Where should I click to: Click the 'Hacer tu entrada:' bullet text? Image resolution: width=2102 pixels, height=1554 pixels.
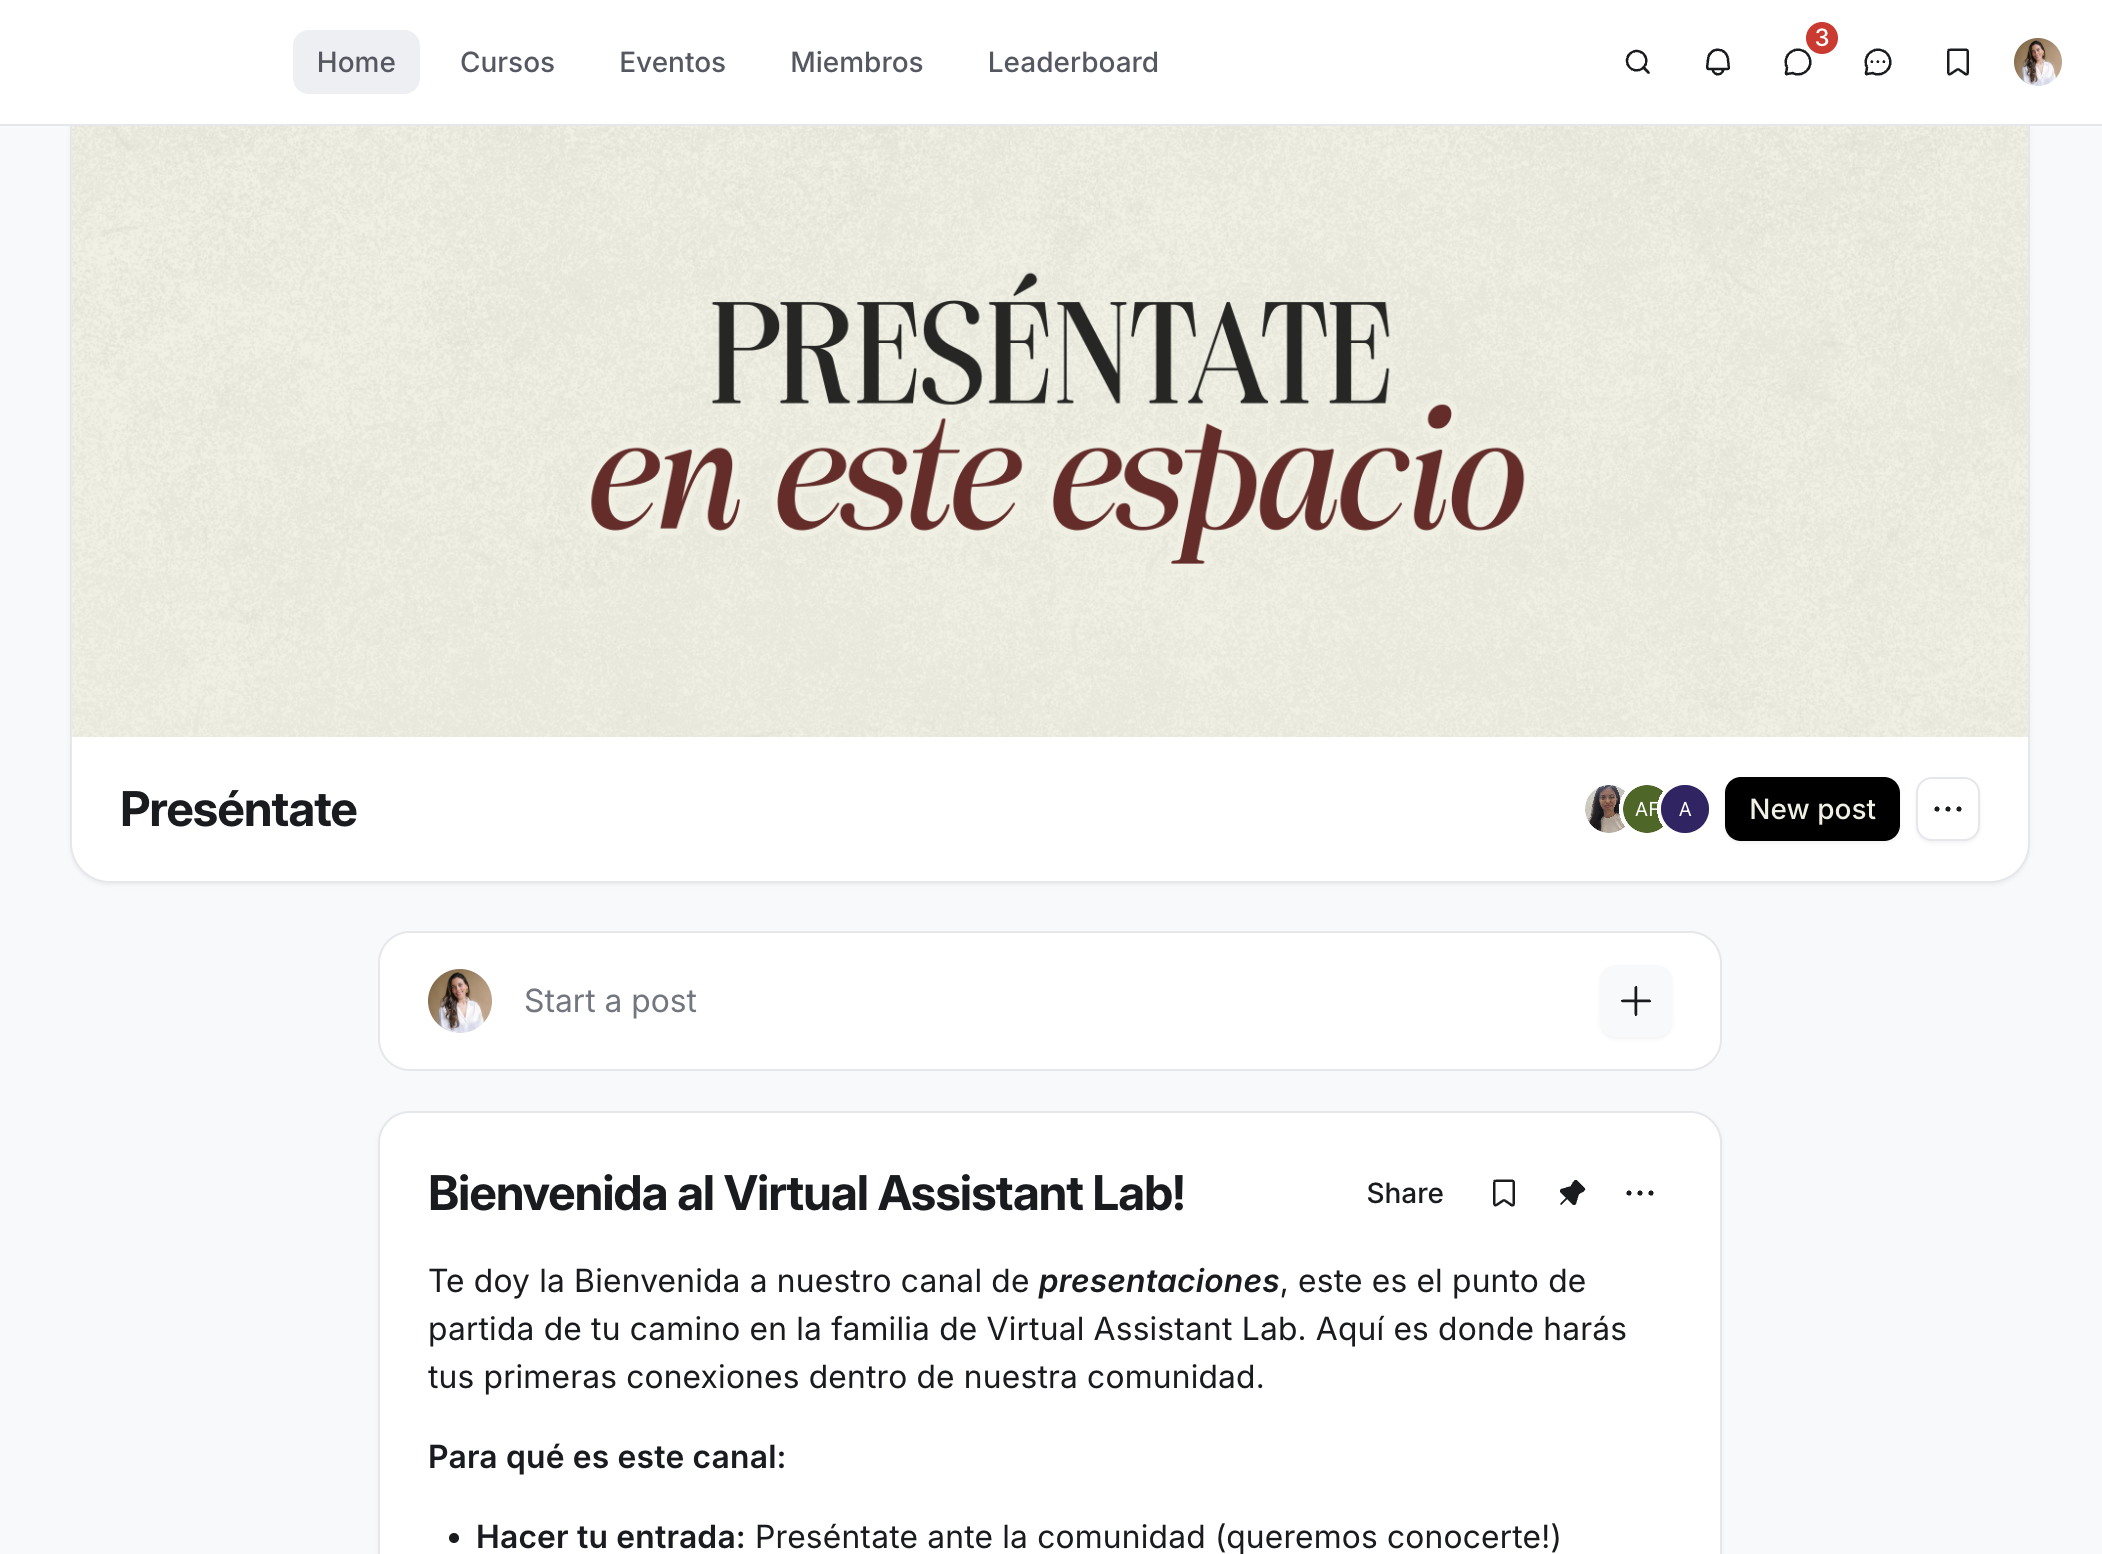[611, 1536]
